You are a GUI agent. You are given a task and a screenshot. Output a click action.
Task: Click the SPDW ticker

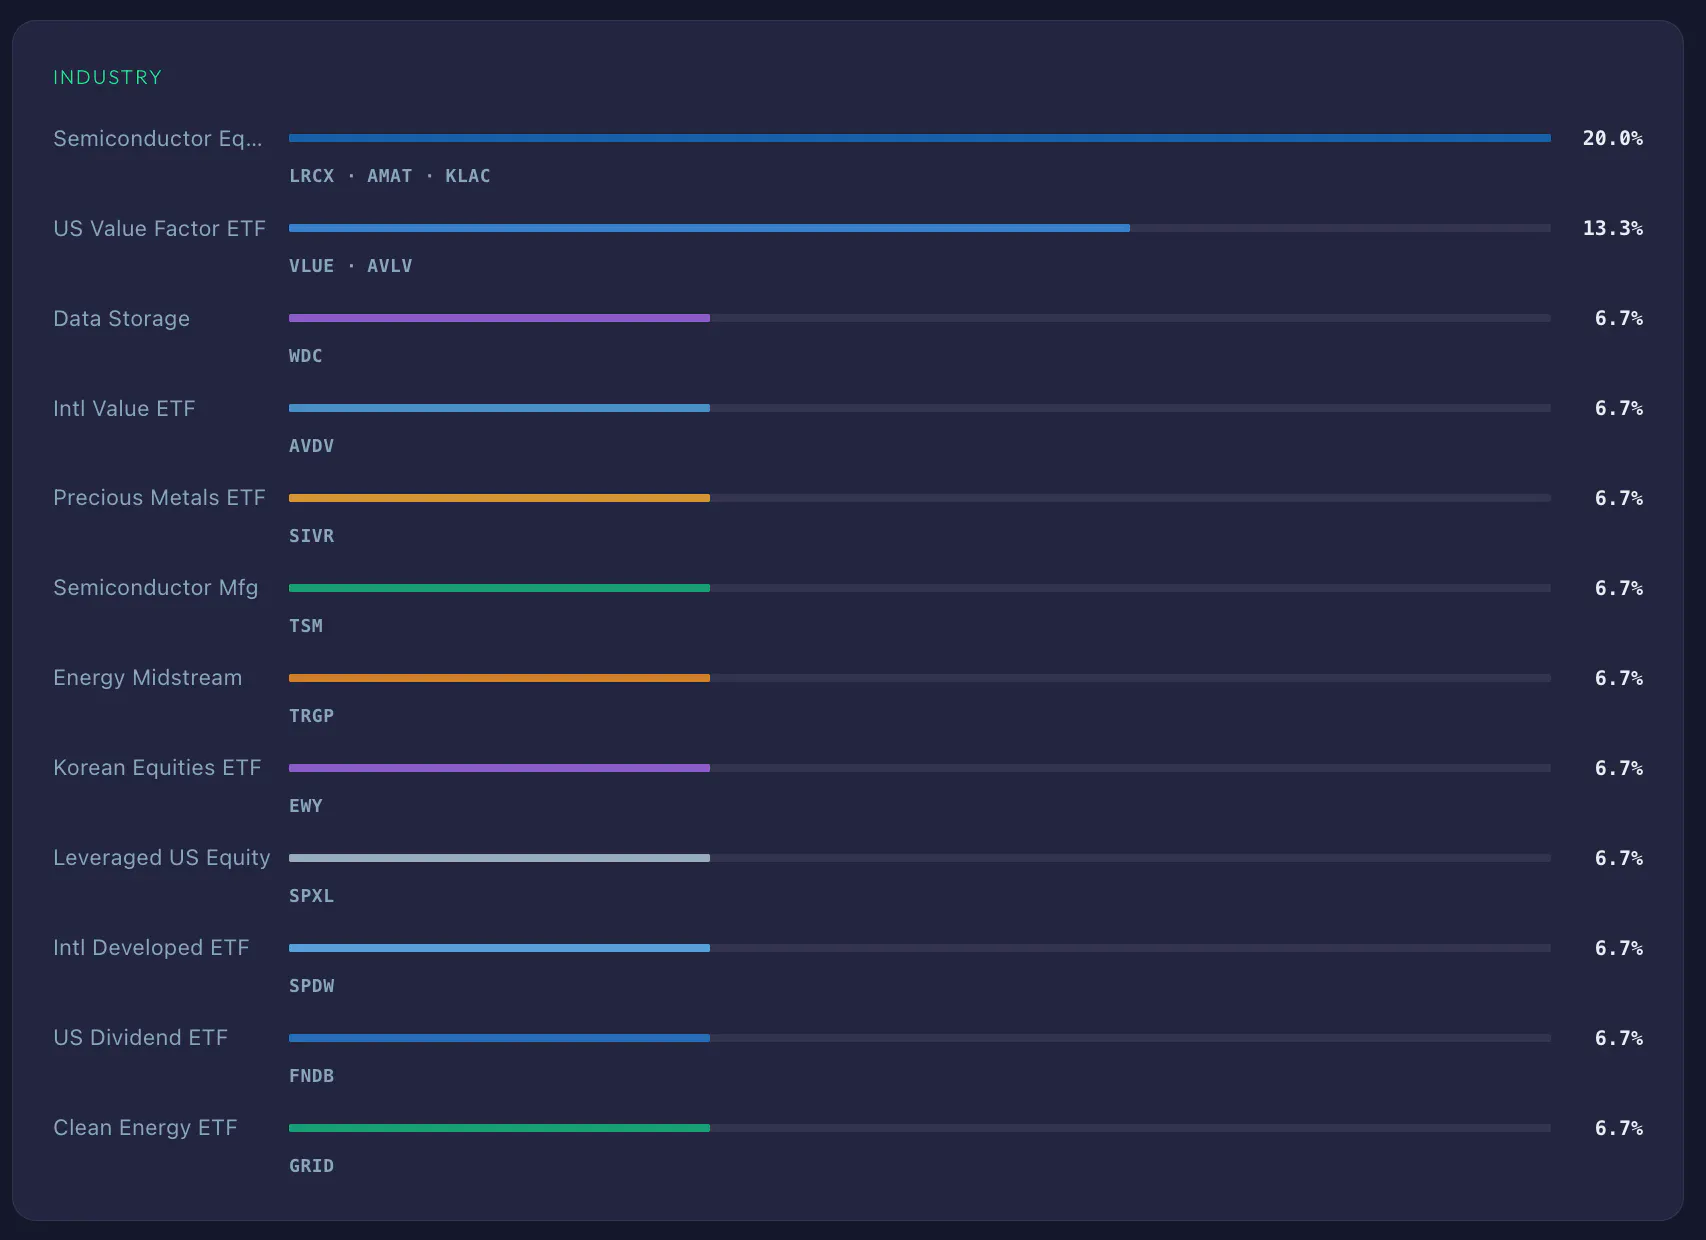(x=312, y=986)
